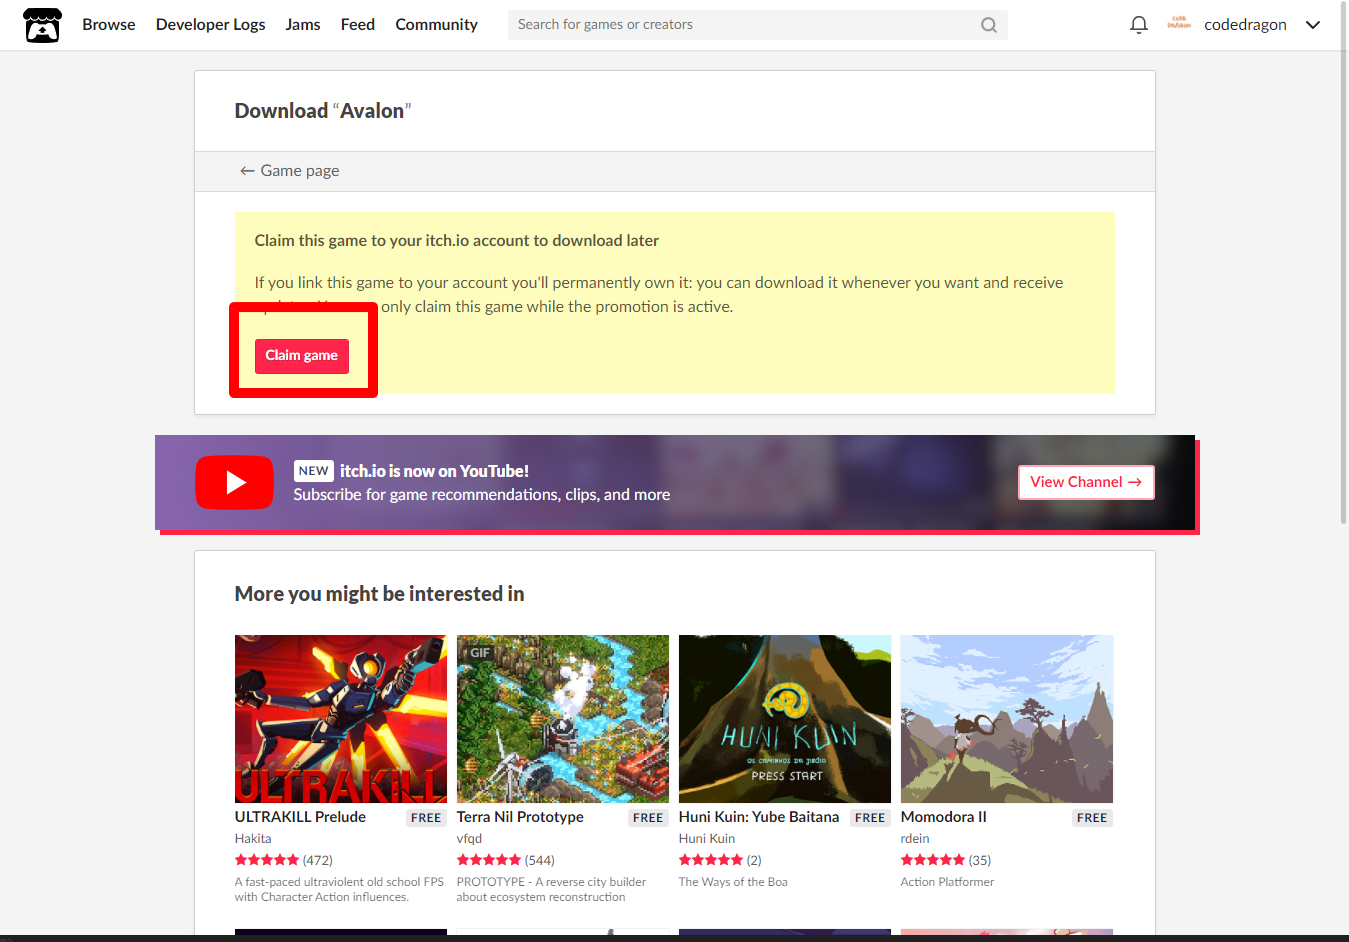Click ULTRAKILL's star rating (472)
This screenshot has height=942, width=1349.
coord(284,860)
